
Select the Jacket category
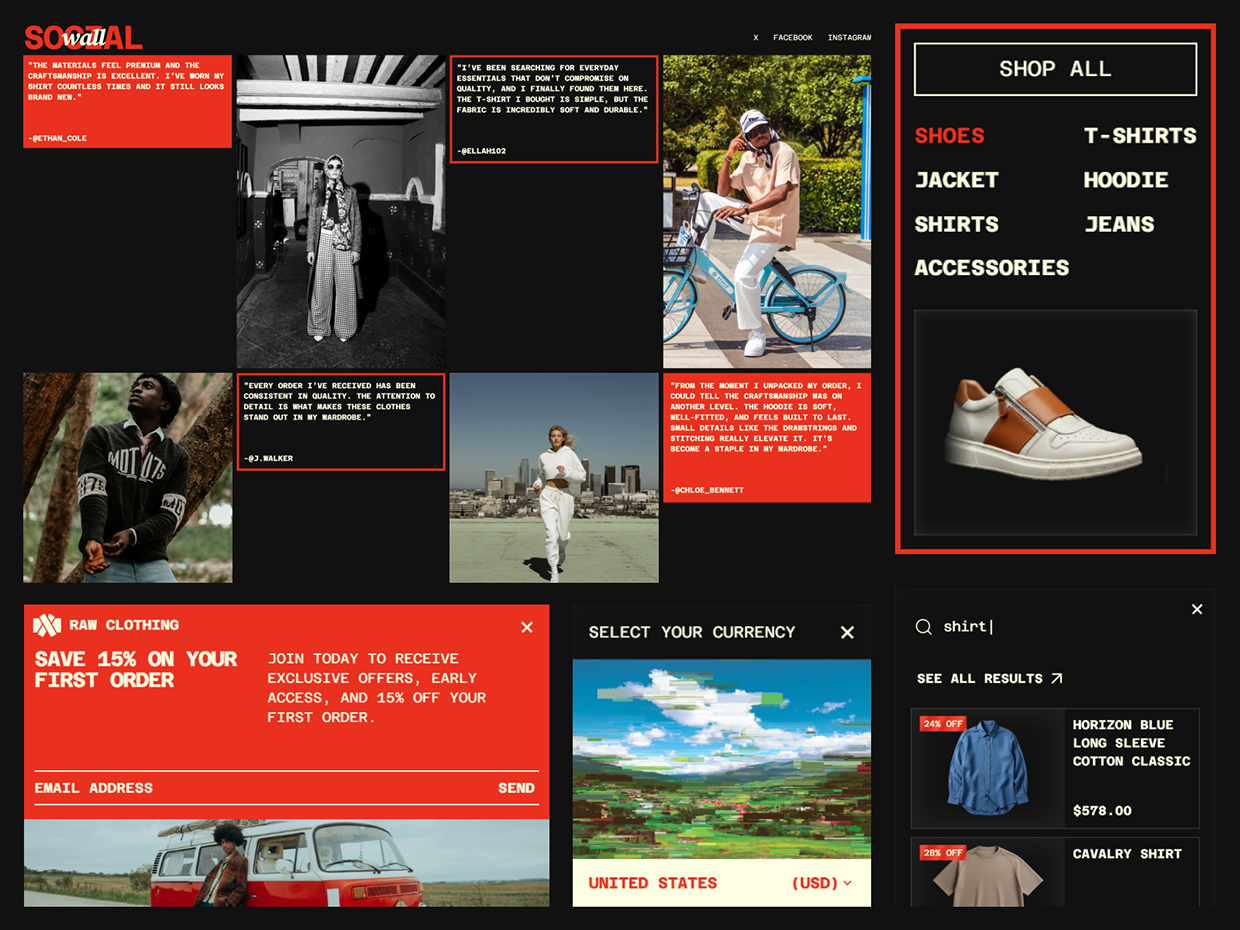click(x=956, y=180)
